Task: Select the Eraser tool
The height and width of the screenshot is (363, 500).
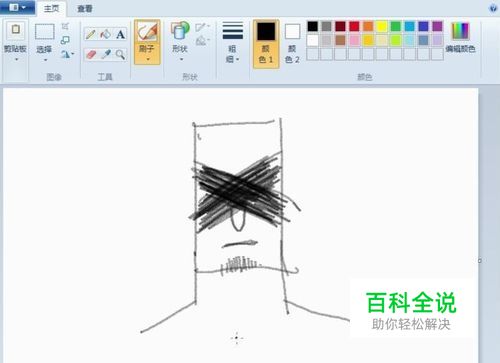Action: coord(91,54)
